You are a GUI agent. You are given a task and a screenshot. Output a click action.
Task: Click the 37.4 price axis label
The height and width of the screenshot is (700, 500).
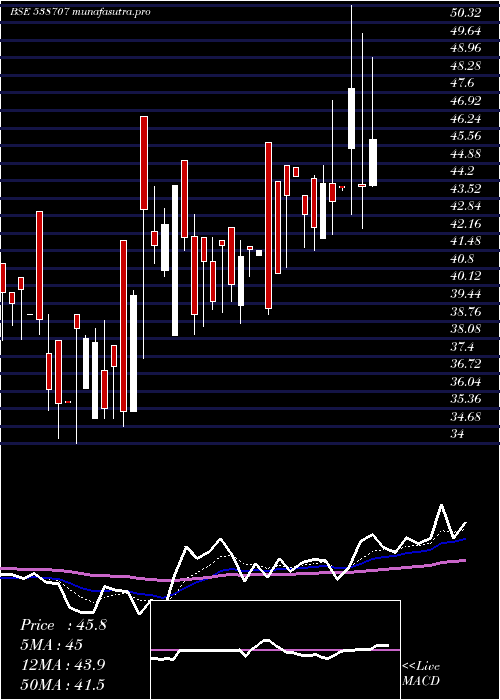click(x=462, y=347)
